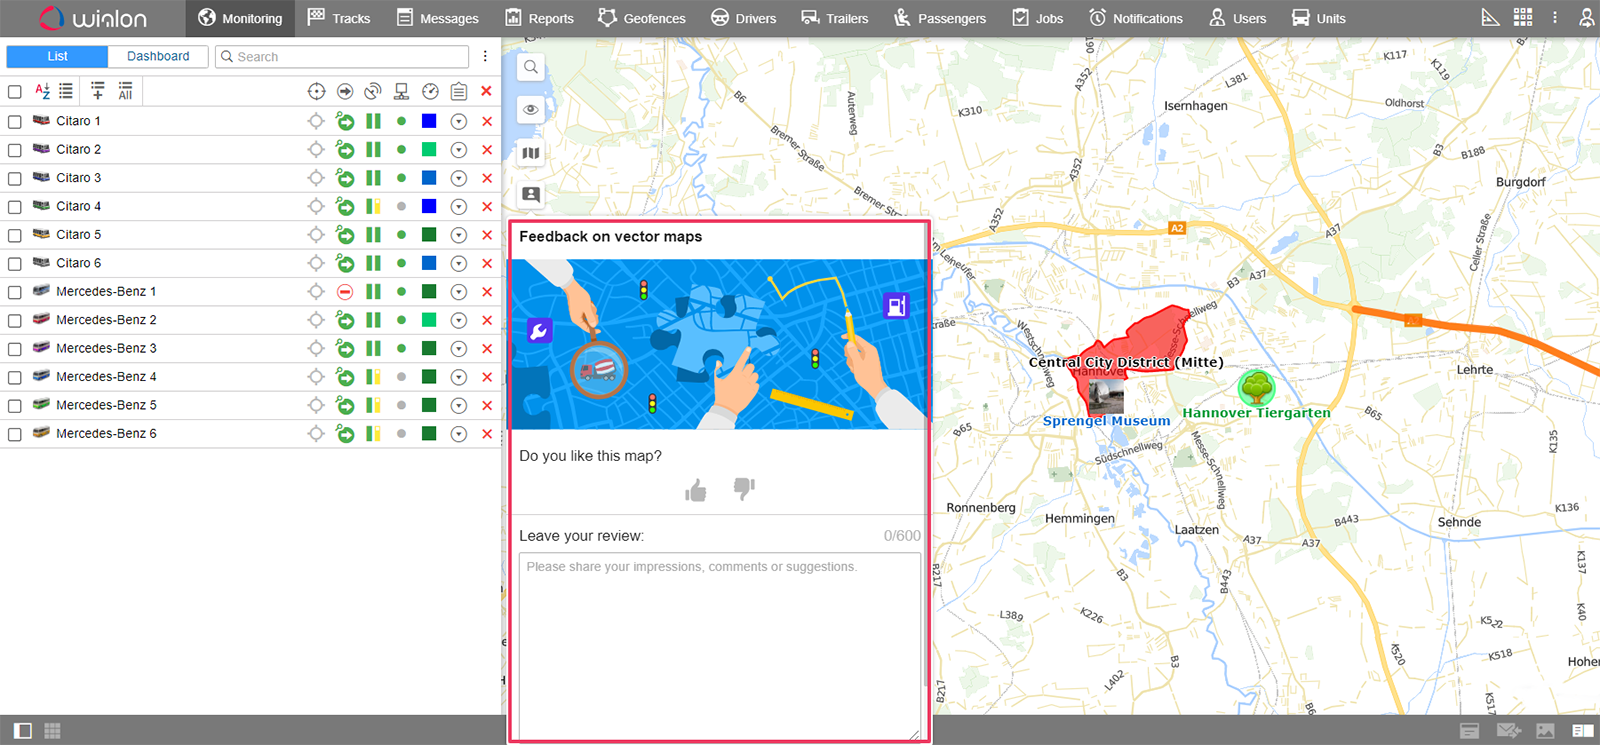This screenshot has width=1600, height=745.
Task: Click the thumbs down icon
Action: (x=744, y=488)
